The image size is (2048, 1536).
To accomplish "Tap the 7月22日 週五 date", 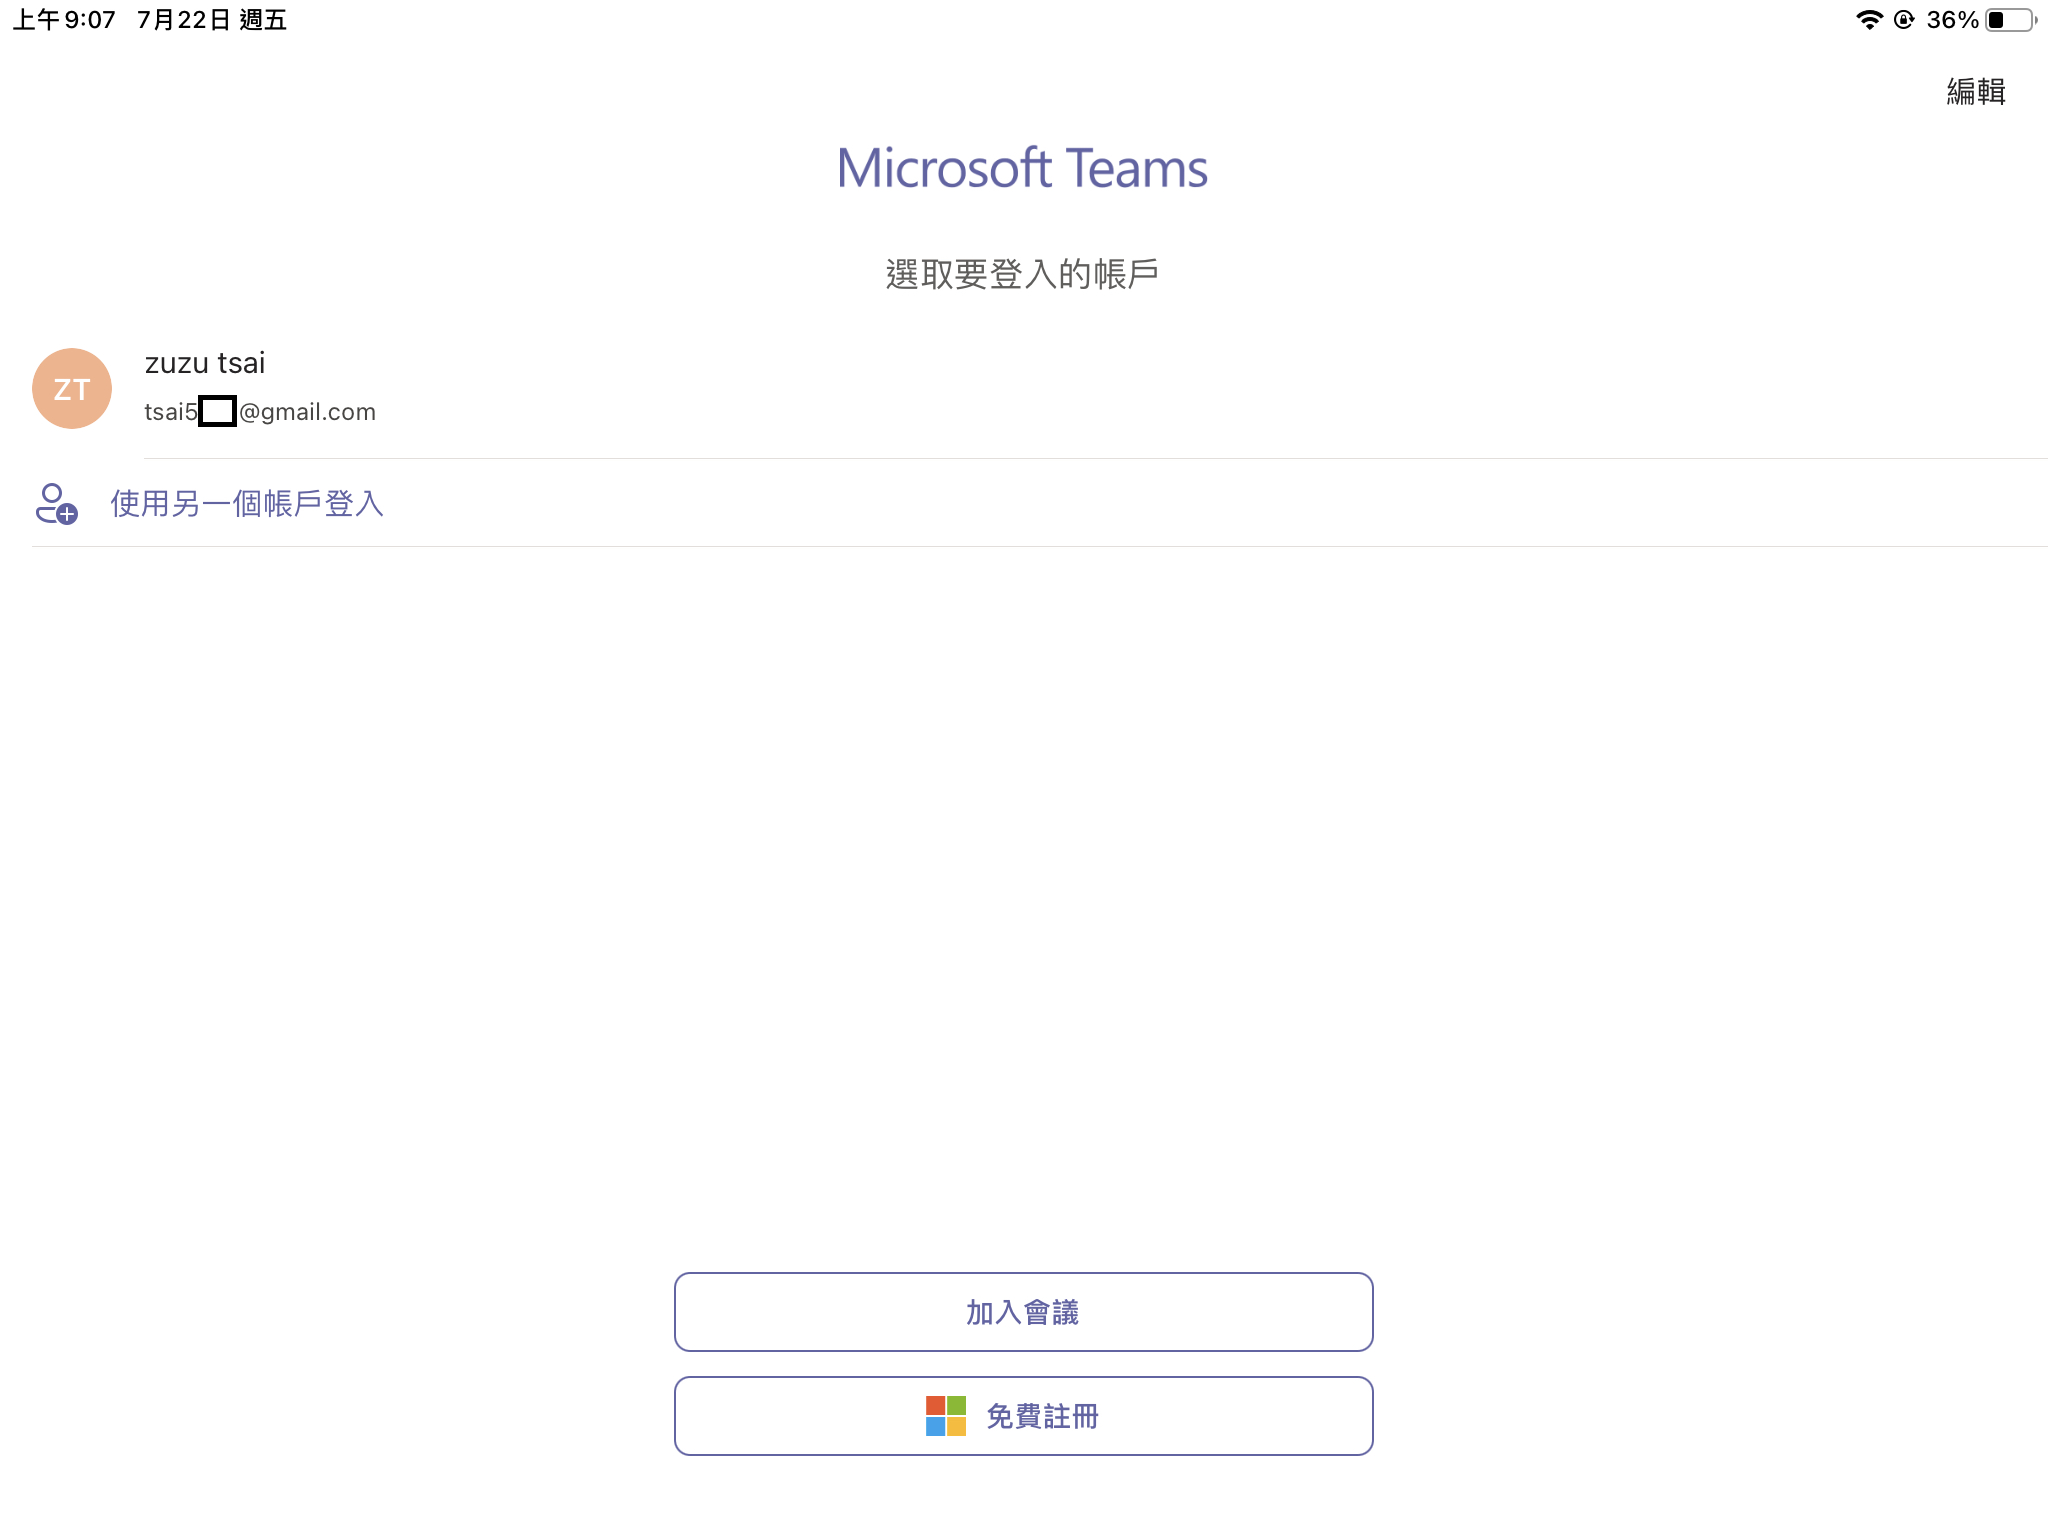I will 212,20.
